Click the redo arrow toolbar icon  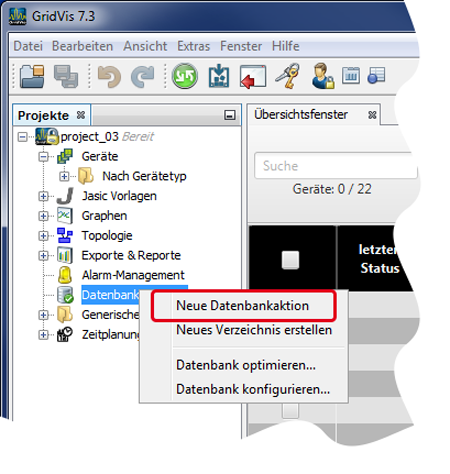(x=143, y=77)
